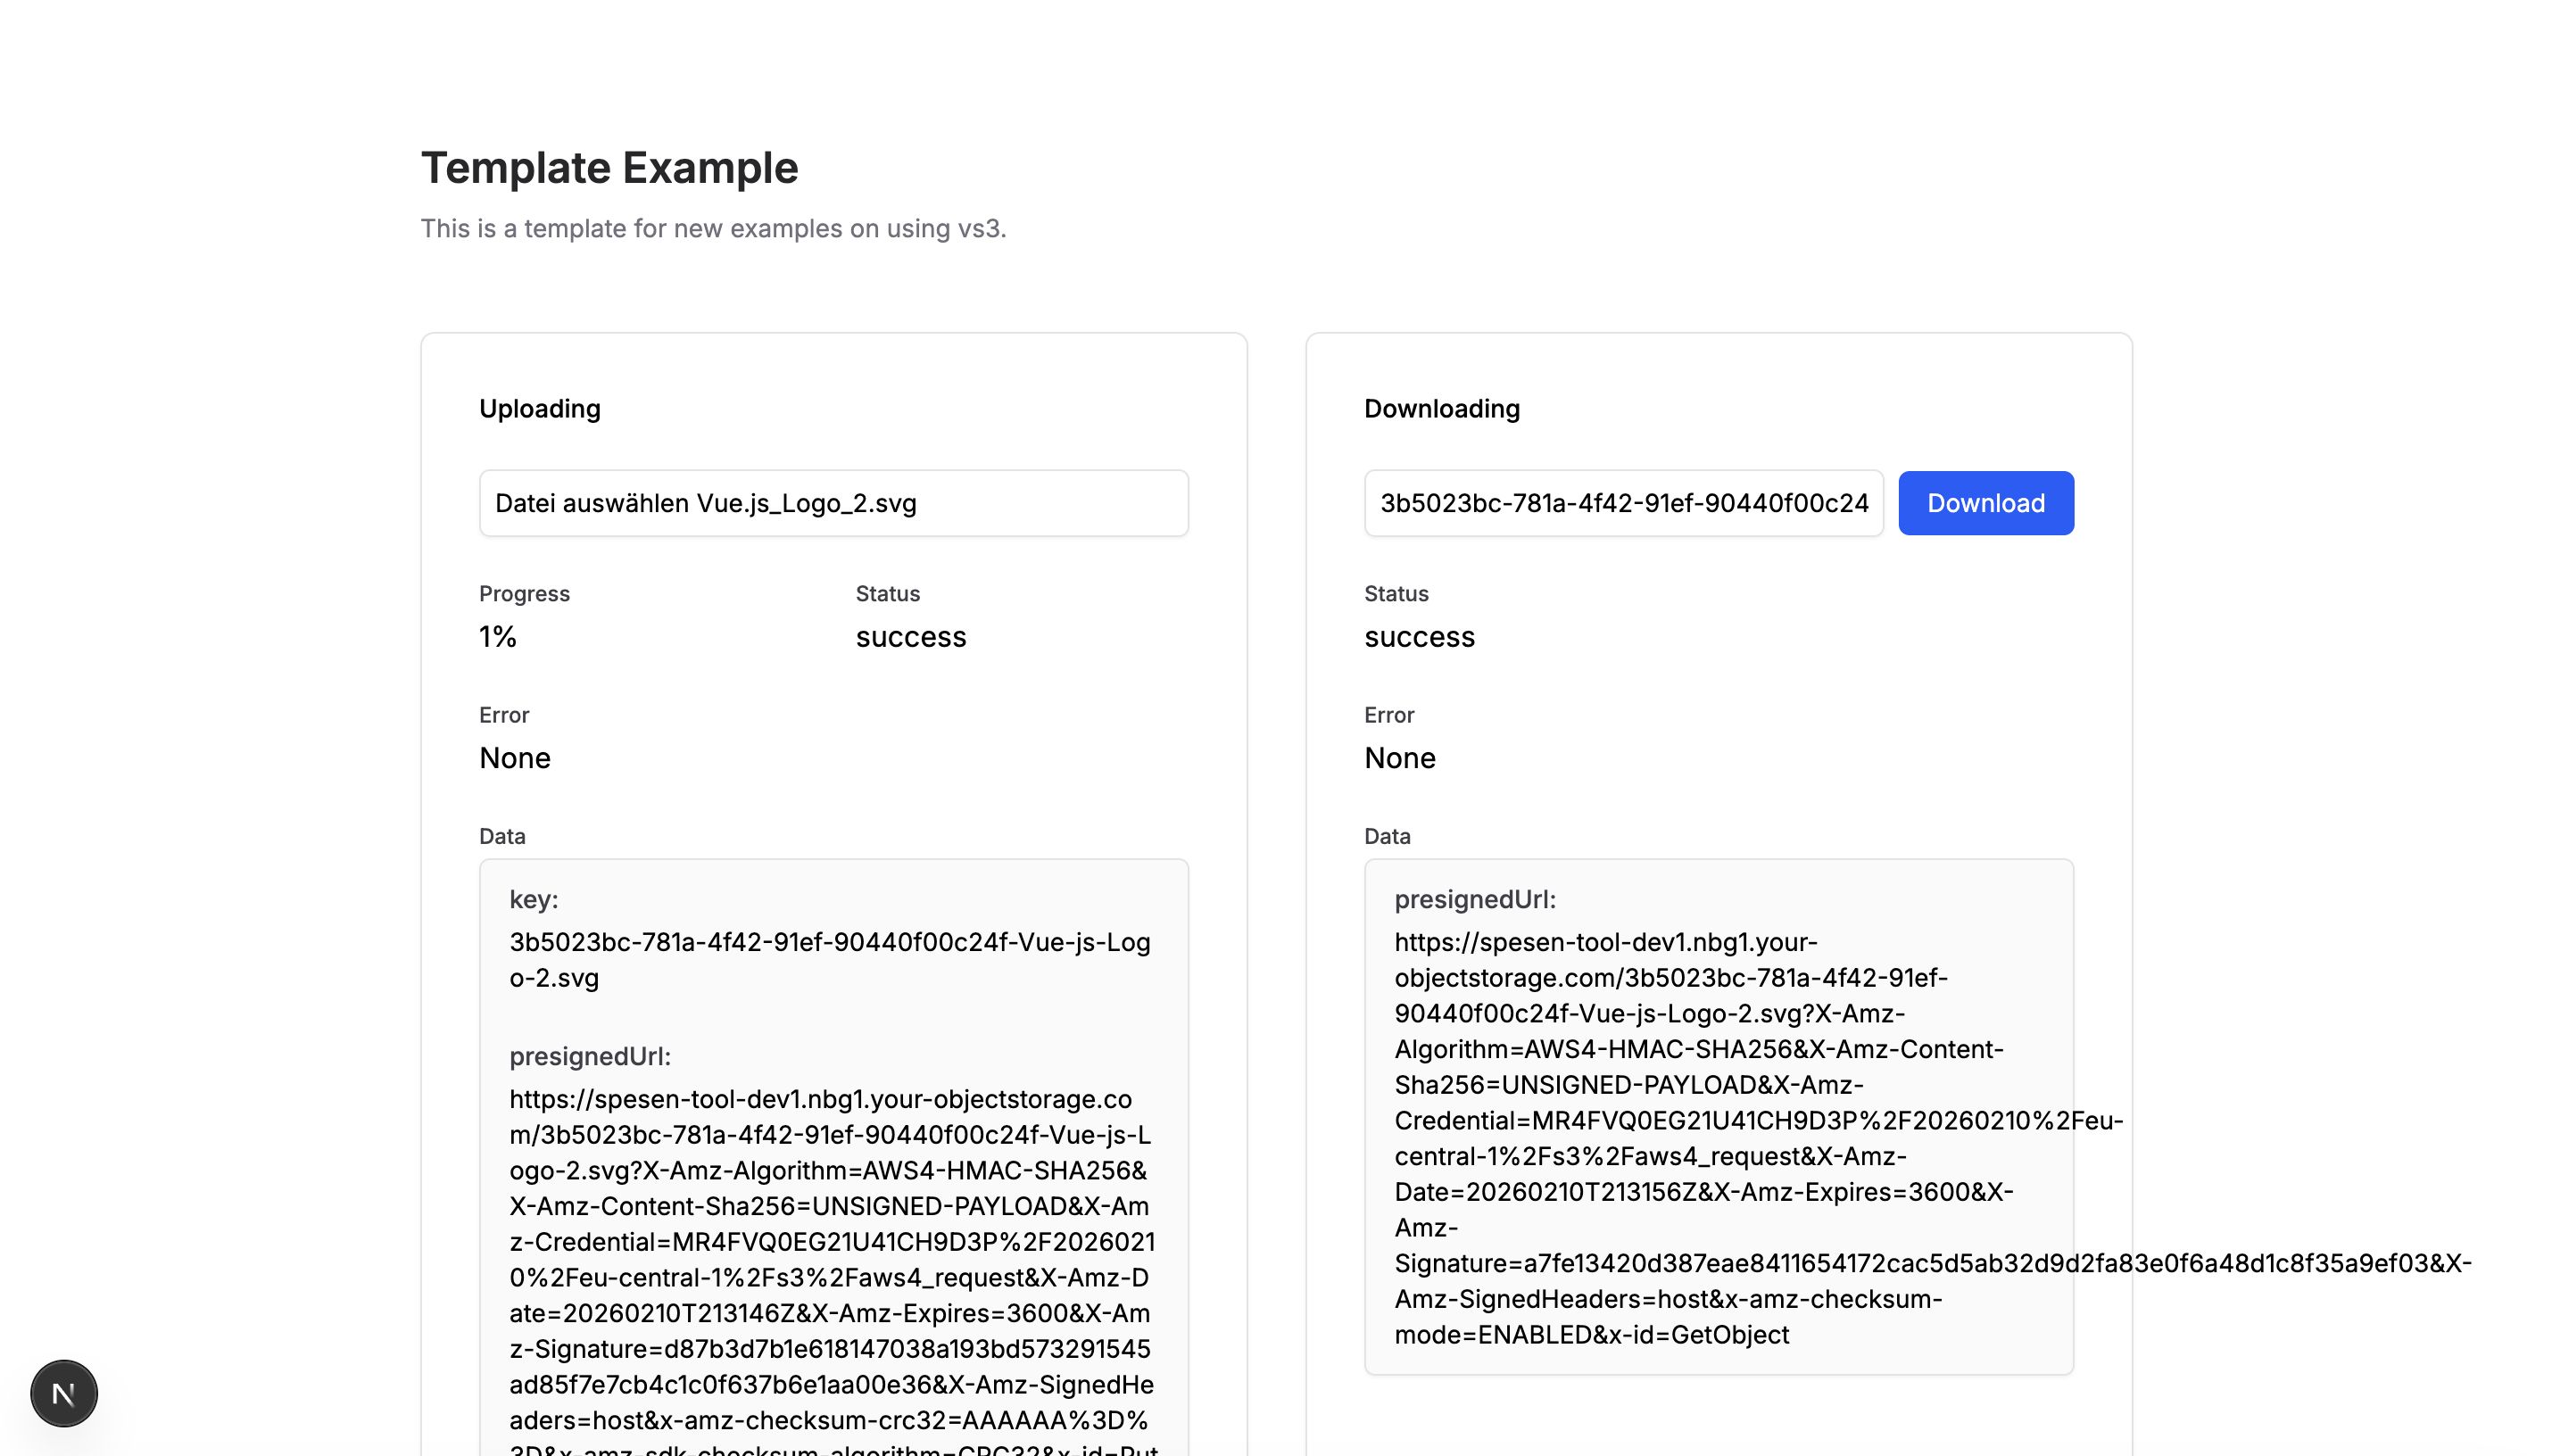This screenshot has width=2552, height=1456.
Task: Click the key value starting with 3b5023bc
Action: (829, 959)
